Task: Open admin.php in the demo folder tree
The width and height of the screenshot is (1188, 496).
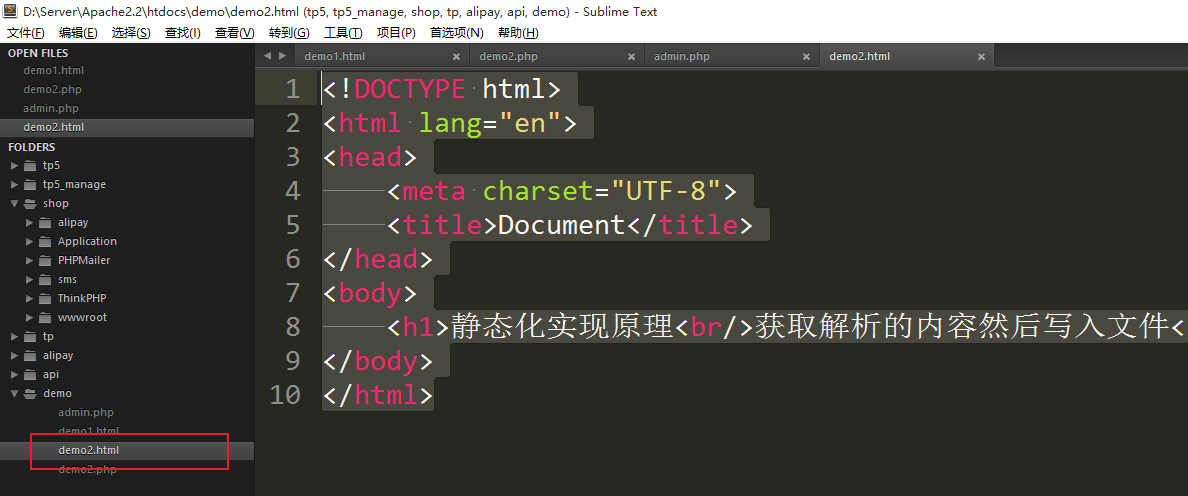Action: pos(85,412)
